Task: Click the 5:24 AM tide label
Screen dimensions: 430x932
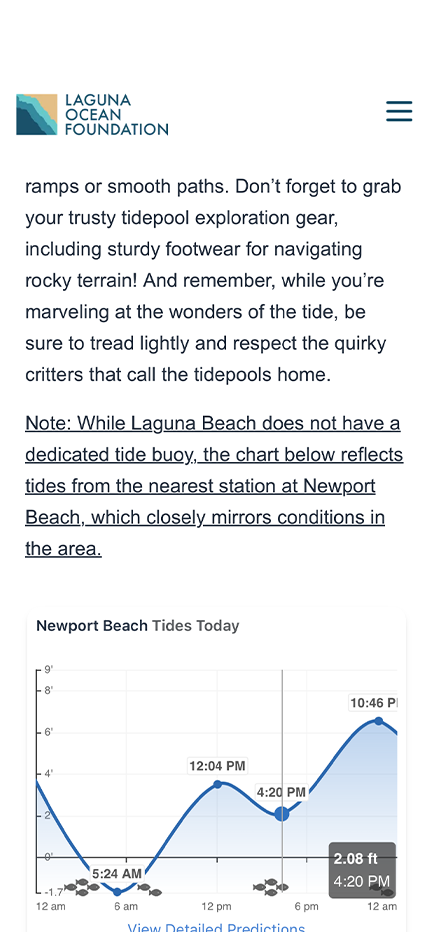Action: tap(117, 874)
